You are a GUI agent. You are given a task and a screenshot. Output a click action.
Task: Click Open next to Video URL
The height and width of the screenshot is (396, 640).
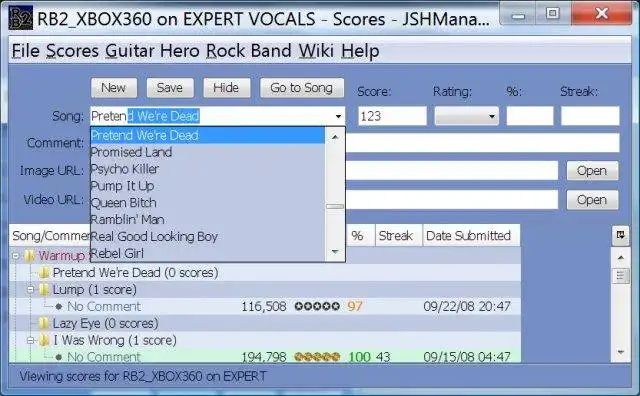tap(592, 200)
